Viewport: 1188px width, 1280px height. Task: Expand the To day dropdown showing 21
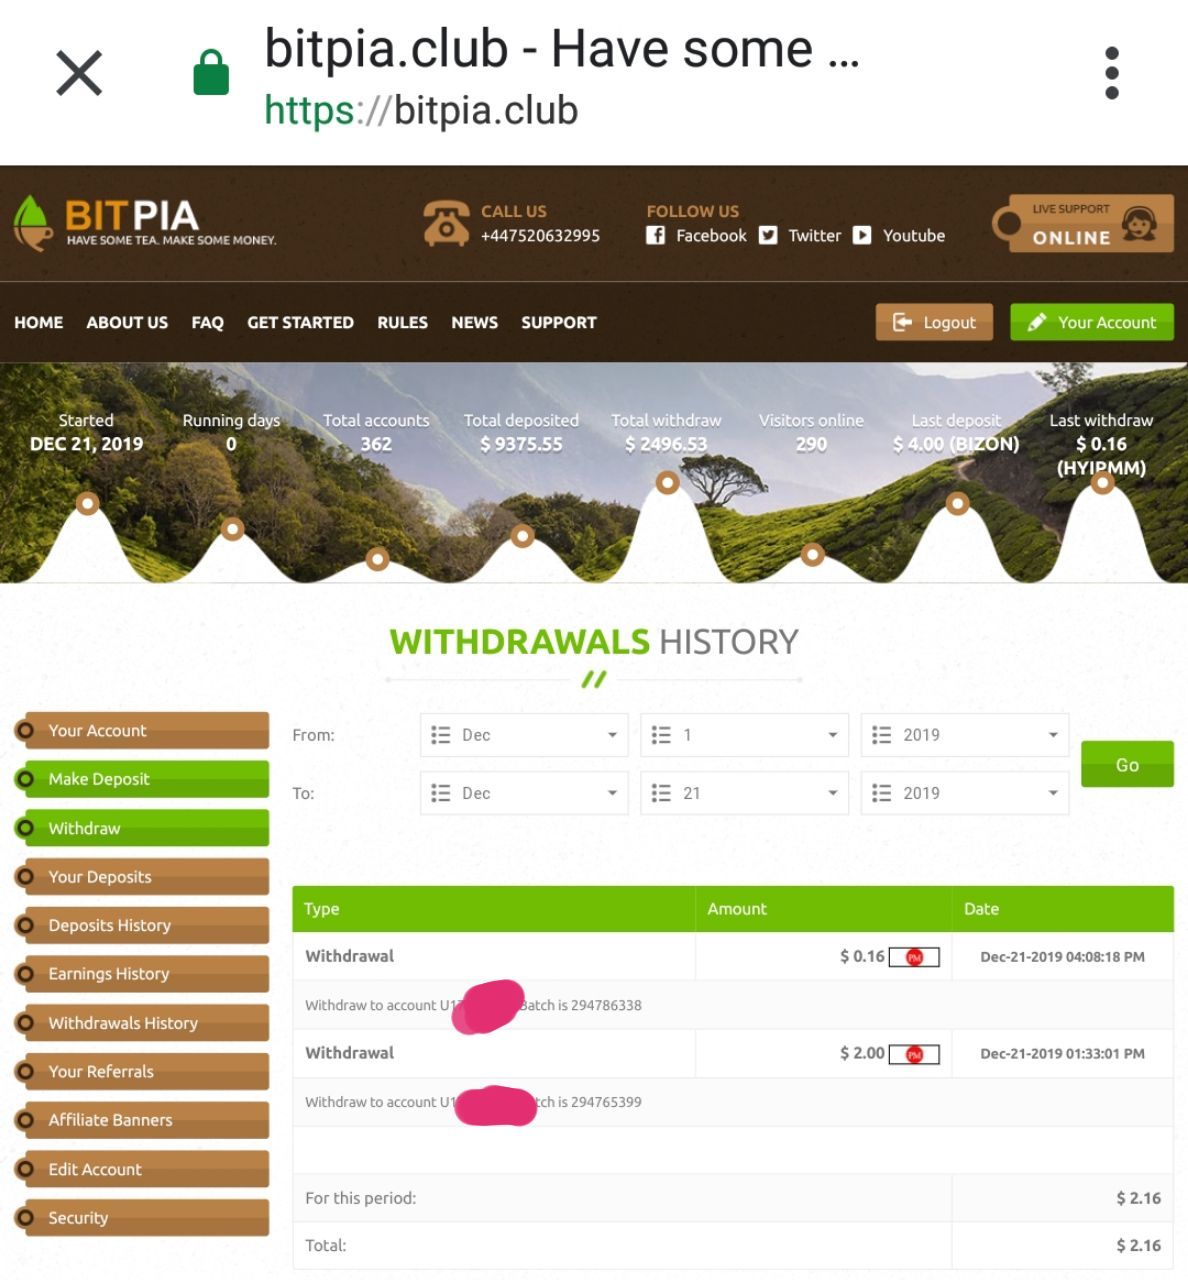tap(744, 793)
